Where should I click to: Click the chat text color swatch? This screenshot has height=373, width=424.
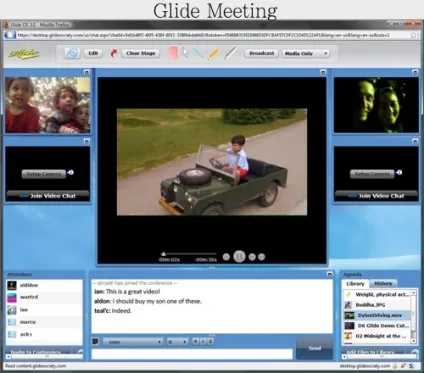(95, 342)
